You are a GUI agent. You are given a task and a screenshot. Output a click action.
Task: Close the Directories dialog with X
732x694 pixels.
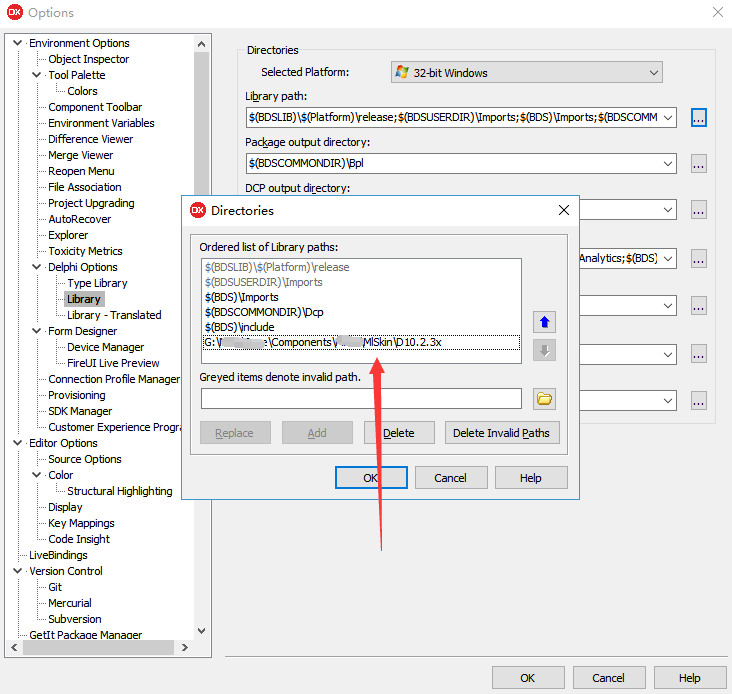[564, 210]
